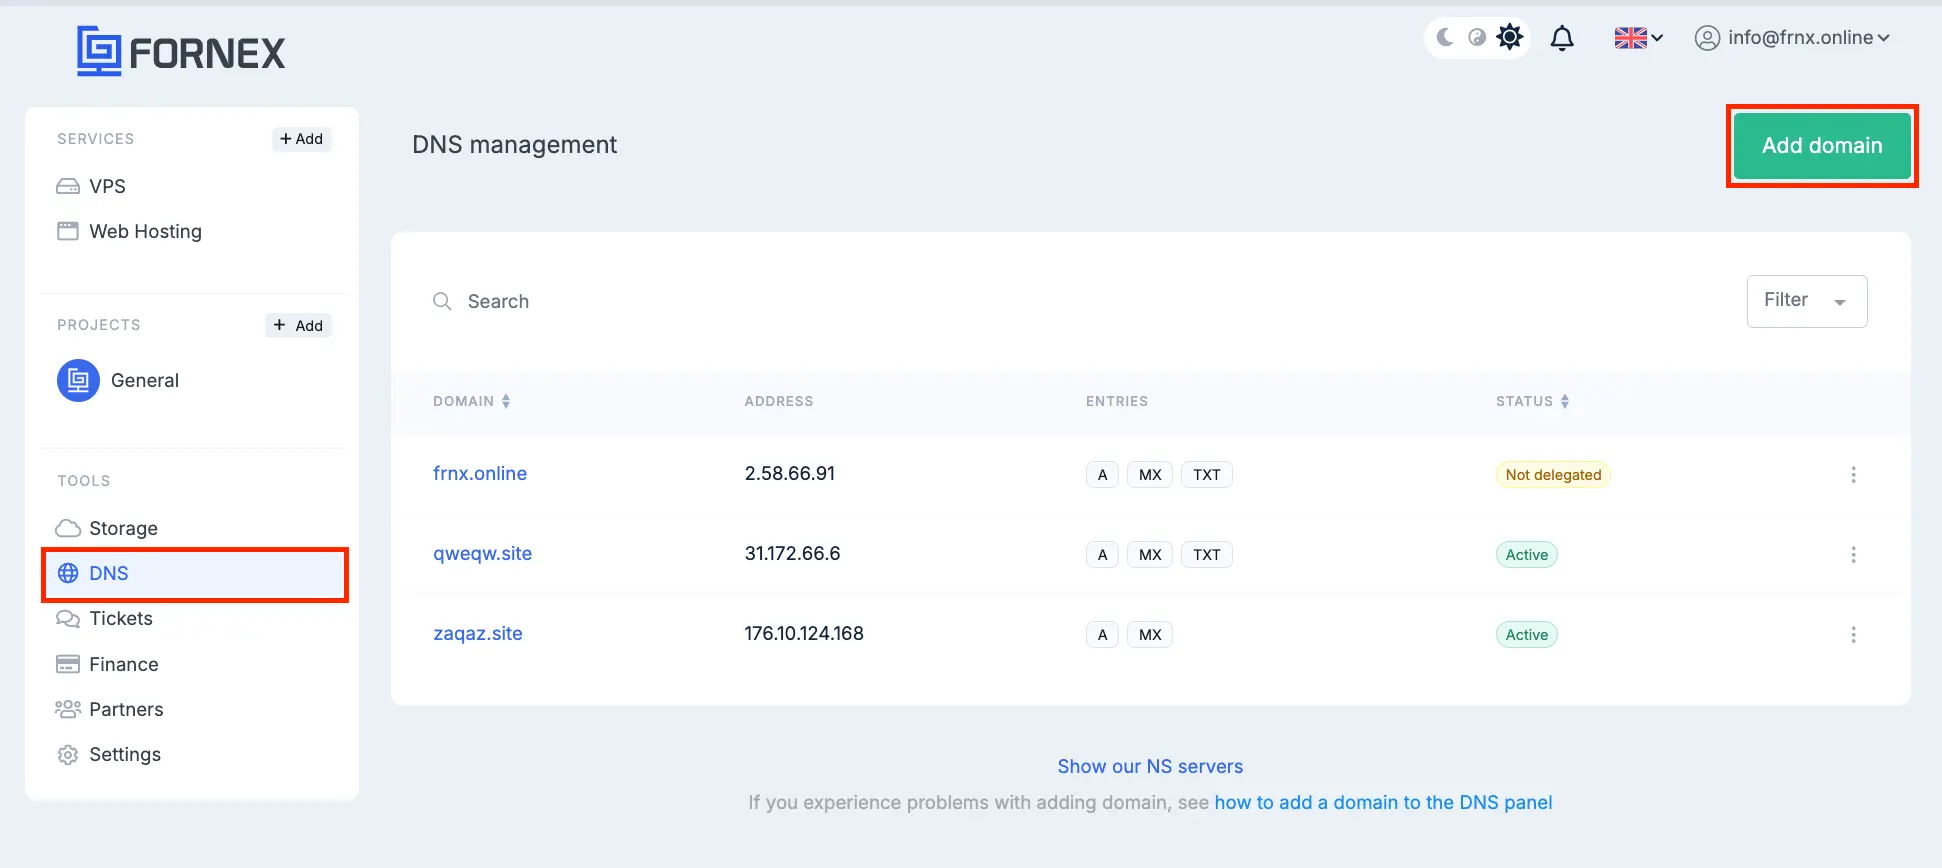Open notifications bell
This screenshot has height=868, width=1942.
click(1562, 38)
